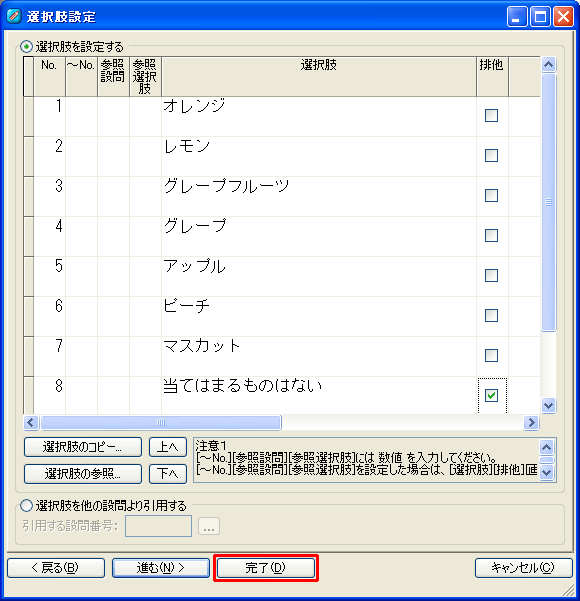Screen dimensions: 580x601
Task: Click the No. cell showing 3
Action: click(x=49, y=196)
